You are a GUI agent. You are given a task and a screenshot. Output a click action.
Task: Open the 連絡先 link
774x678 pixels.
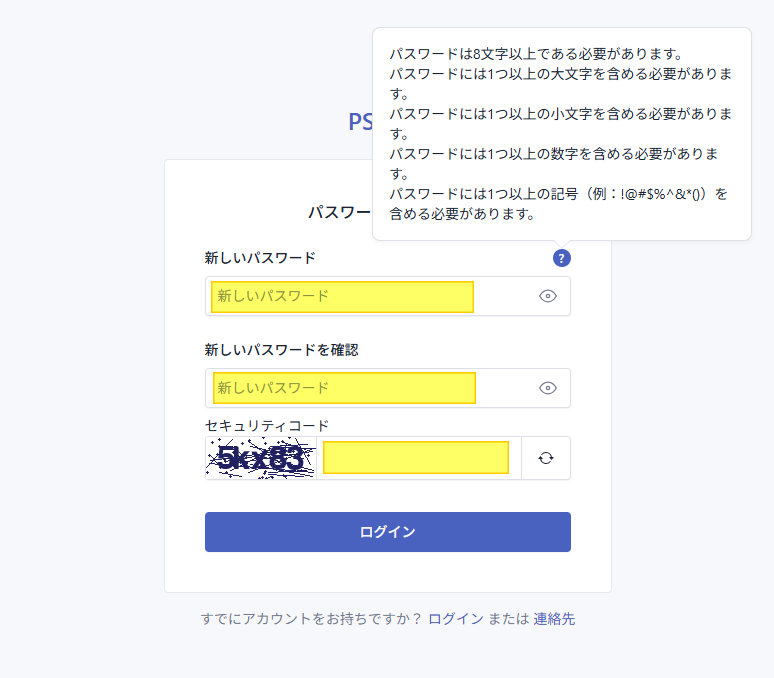coord(554,619)
